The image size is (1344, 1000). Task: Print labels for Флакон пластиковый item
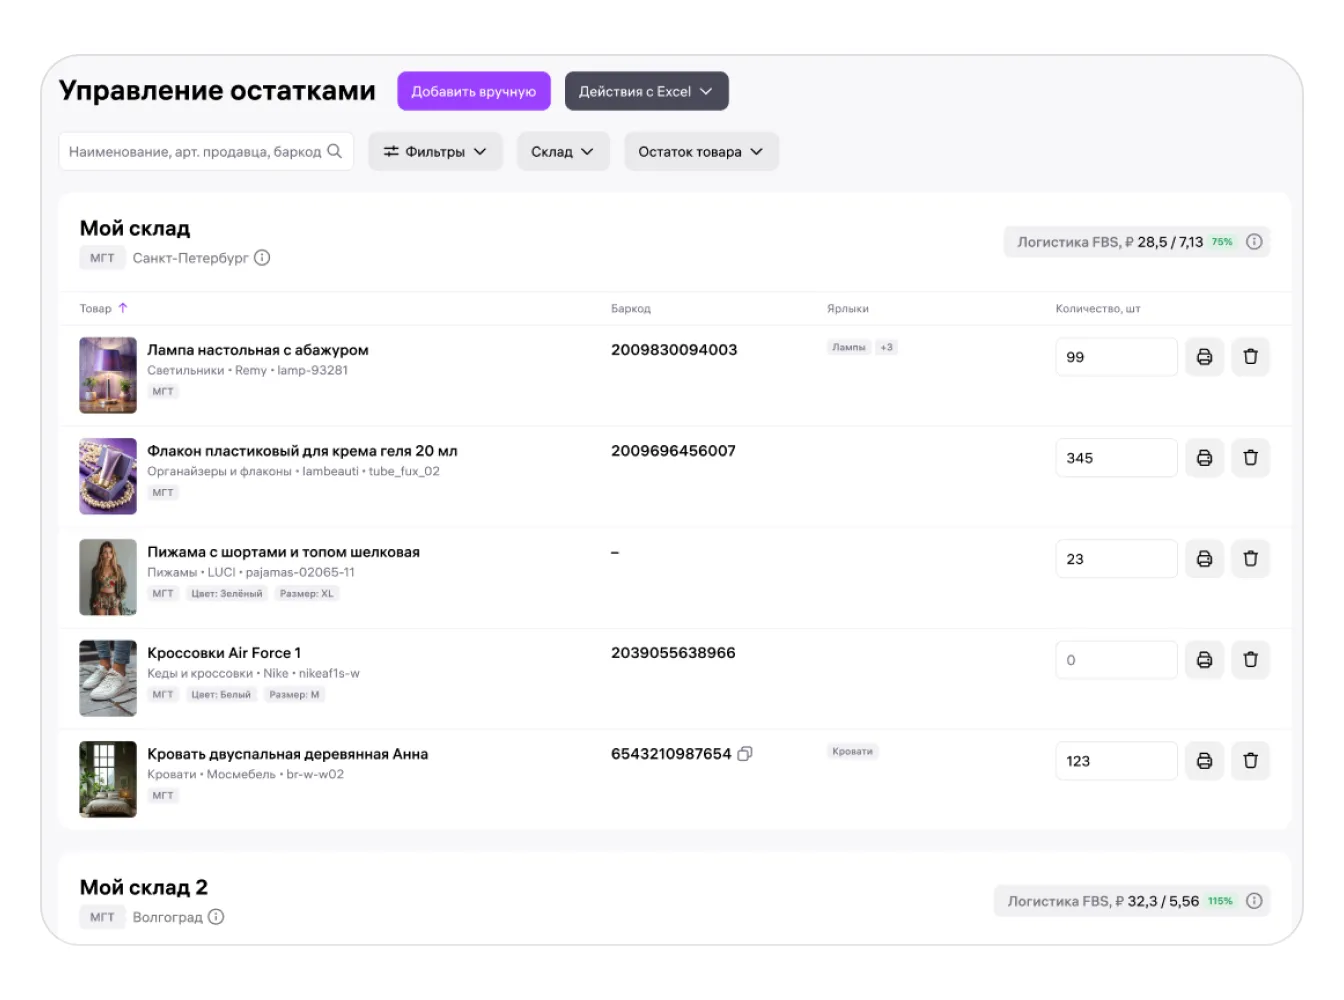pyautogui.click(x=1204, y=458)
